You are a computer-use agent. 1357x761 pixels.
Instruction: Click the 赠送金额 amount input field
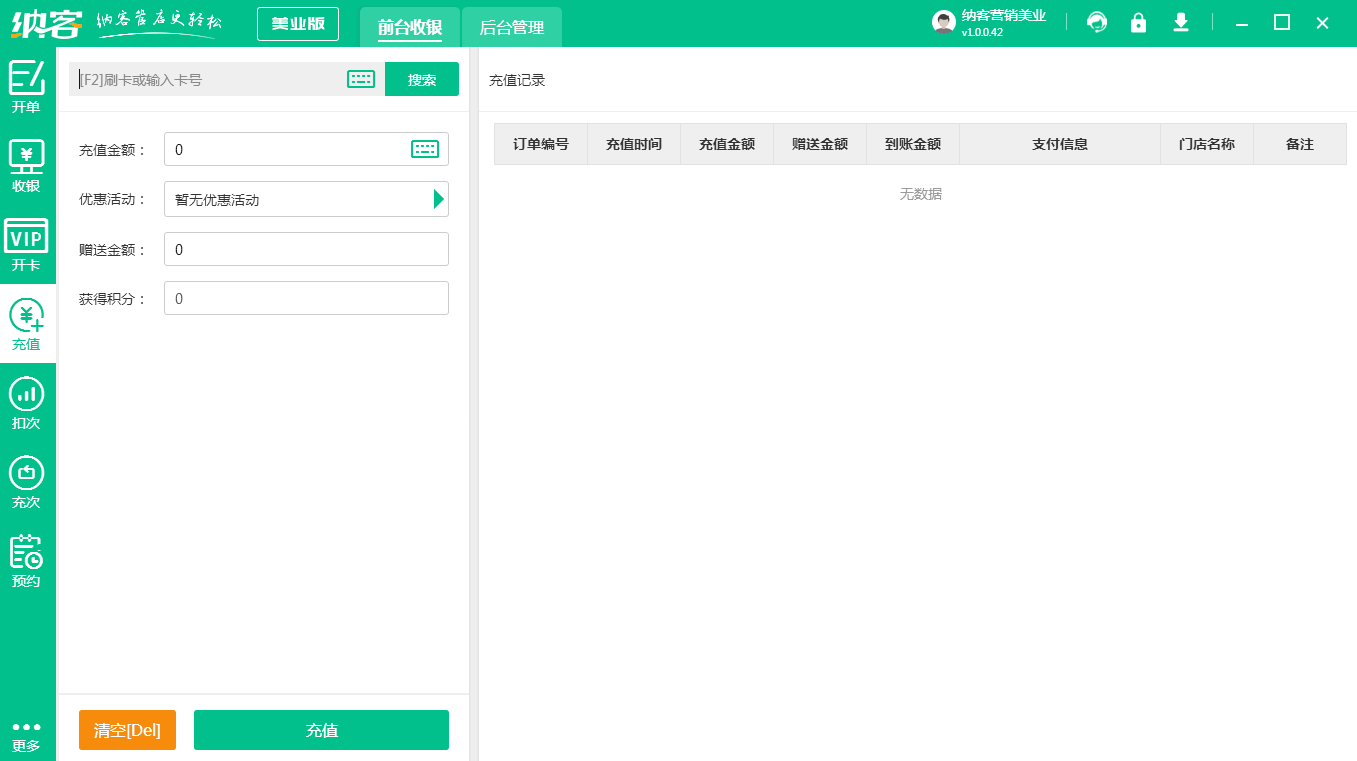point(306,248)
